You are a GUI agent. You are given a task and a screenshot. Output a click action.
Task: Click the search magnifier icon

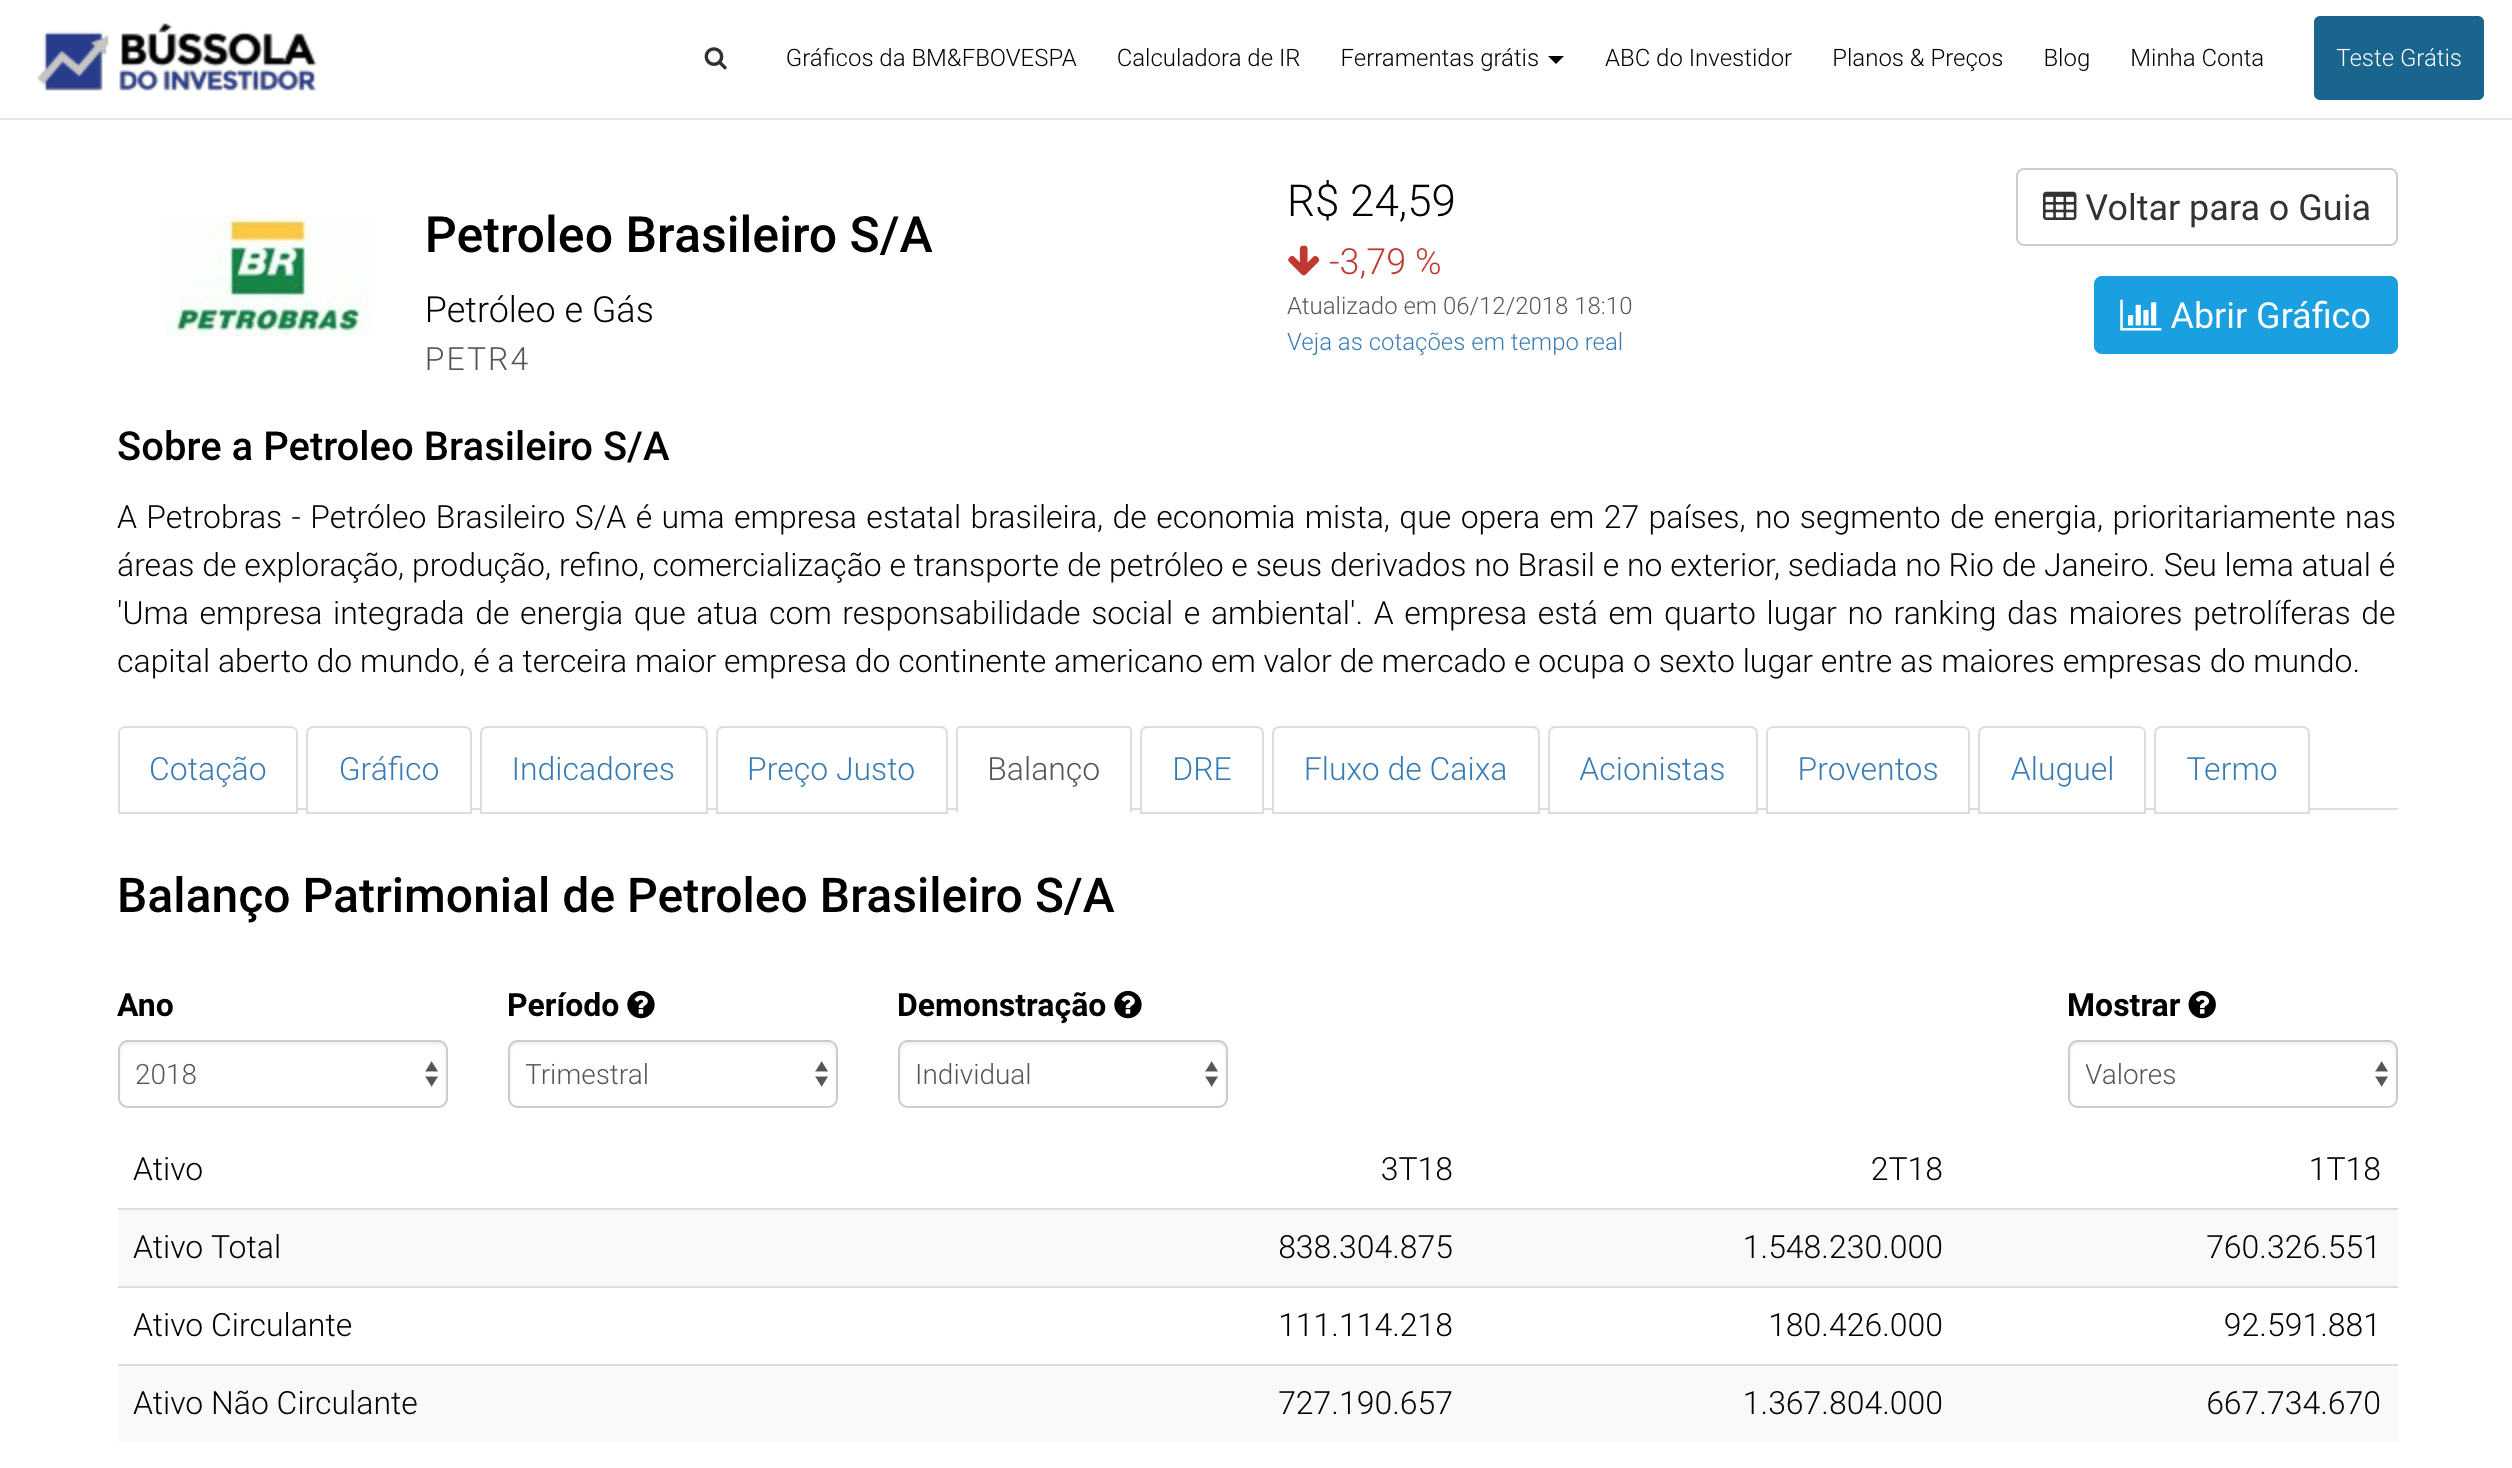715,58
